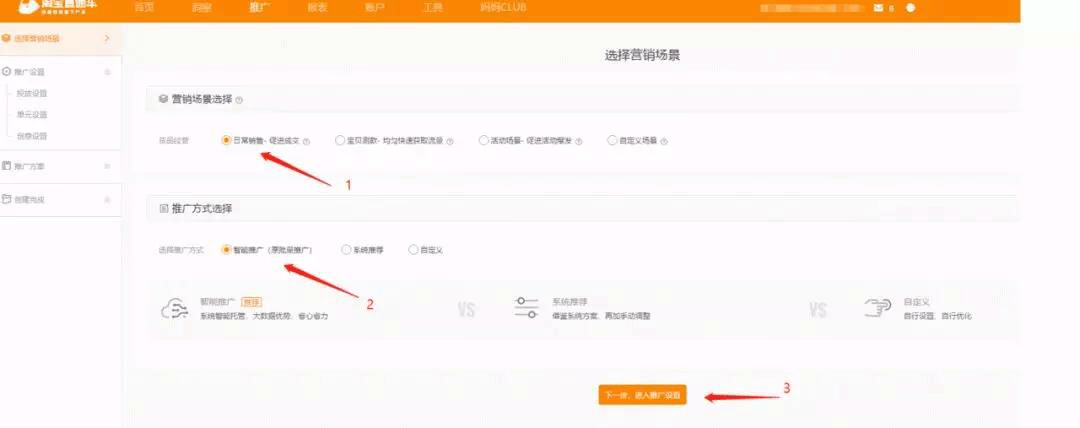Click chevron on 选择营销场景 sidebar step
Image resolution: width=1080 pixels, height=428 pixels.
click(107, 38)
